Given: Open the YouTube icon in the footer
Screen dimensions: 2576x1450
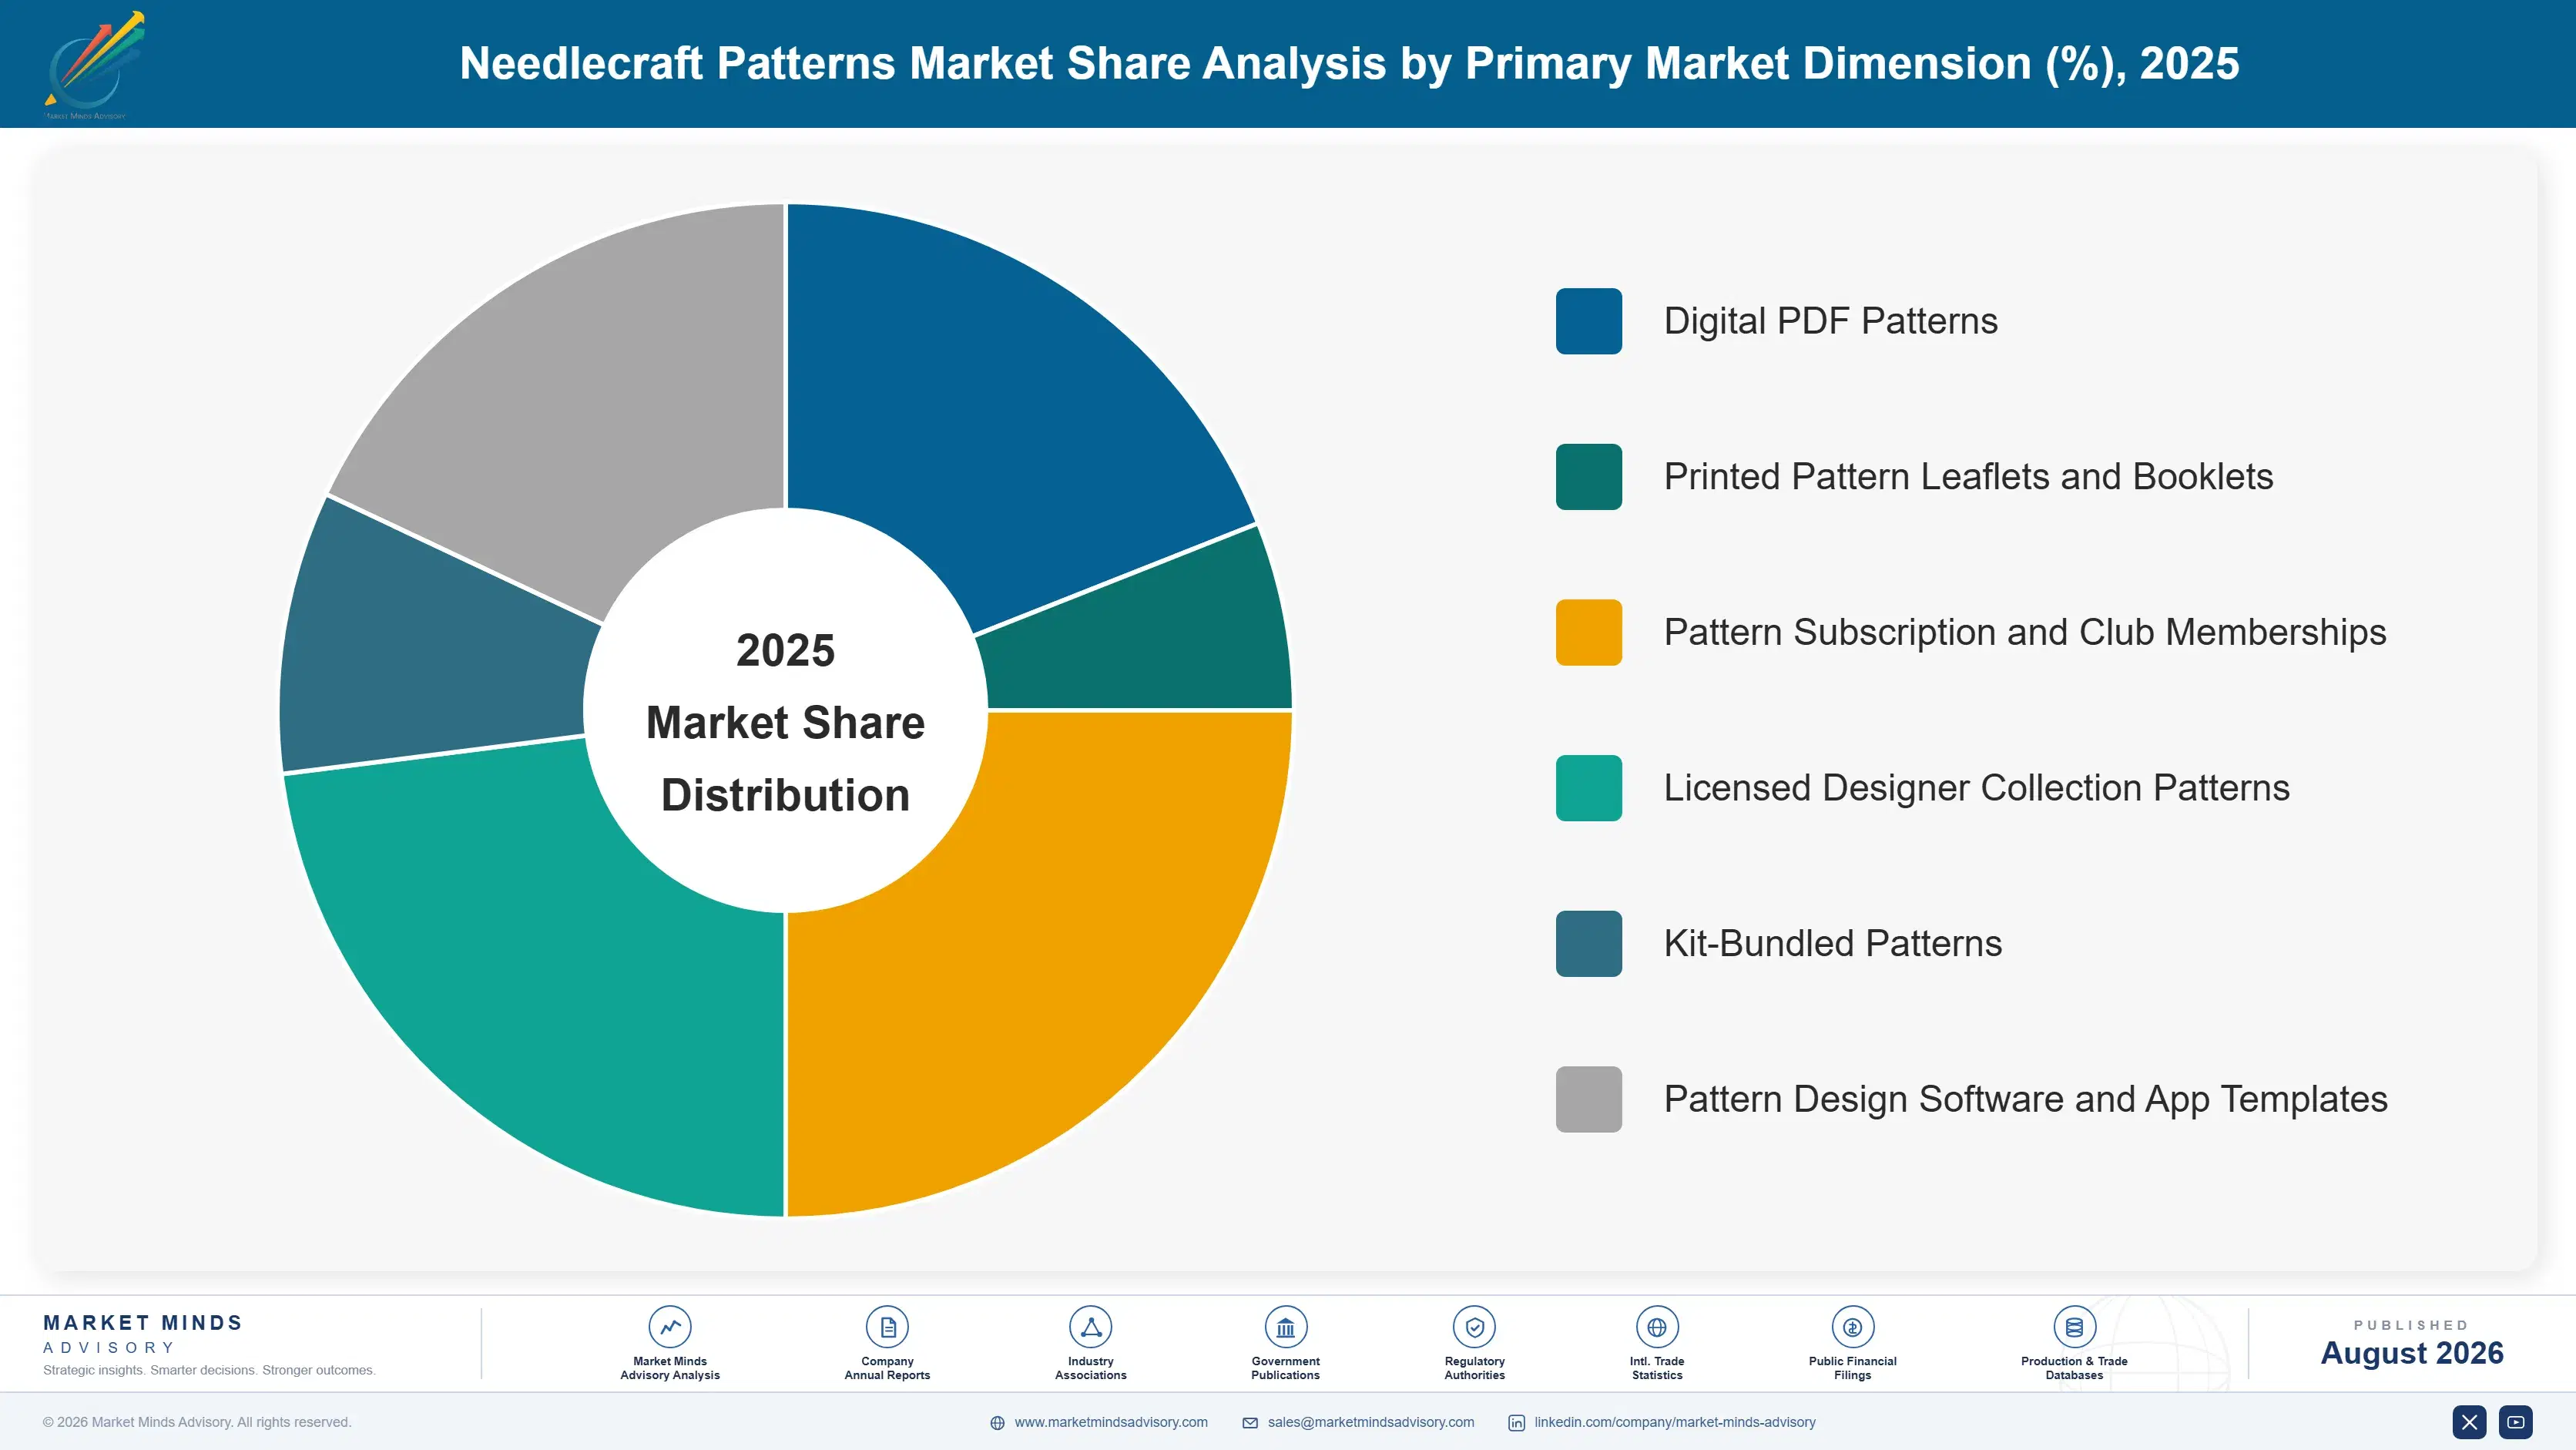Looking at the screenshot, I should 2515,1422.
